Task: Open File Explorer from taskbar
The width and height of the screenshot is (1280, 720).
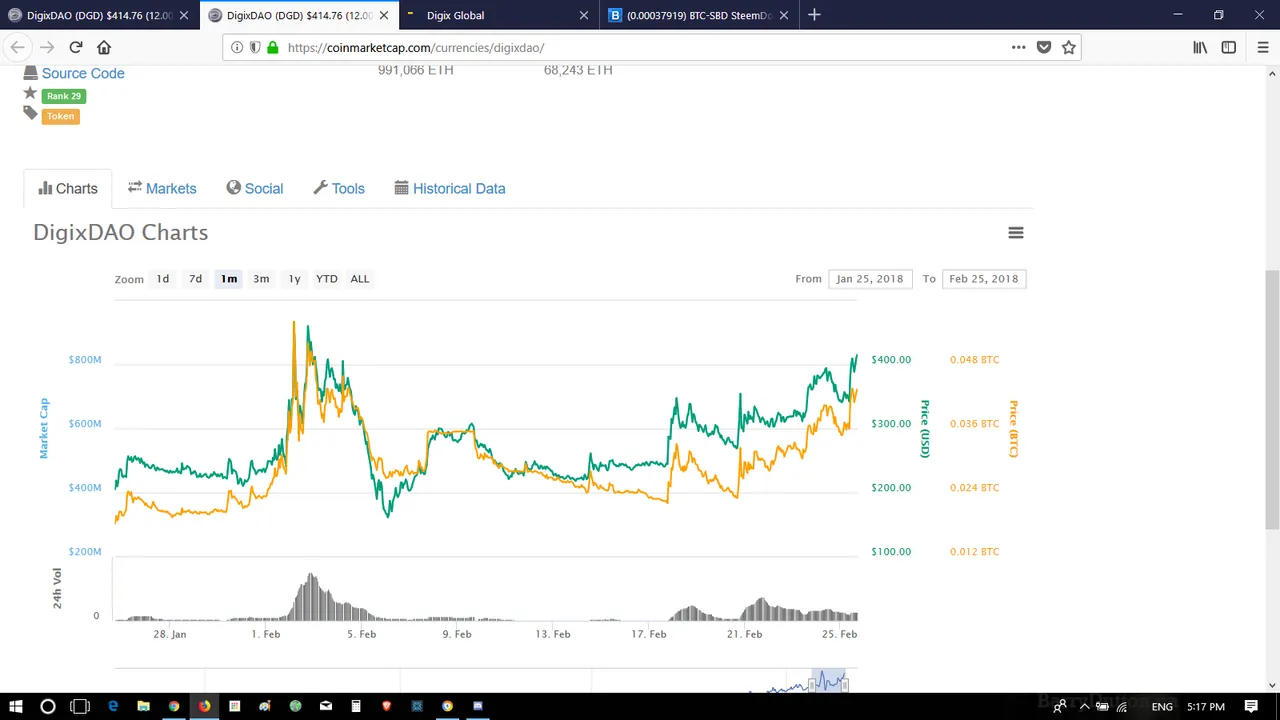Action: tap(143, 706)
